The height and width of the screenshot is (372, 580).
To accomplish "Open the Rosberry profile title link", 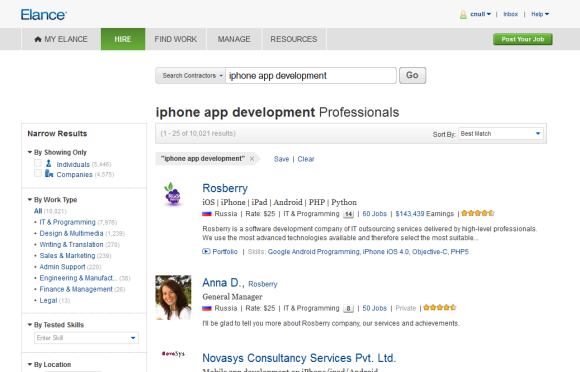I will pos(225,188).
